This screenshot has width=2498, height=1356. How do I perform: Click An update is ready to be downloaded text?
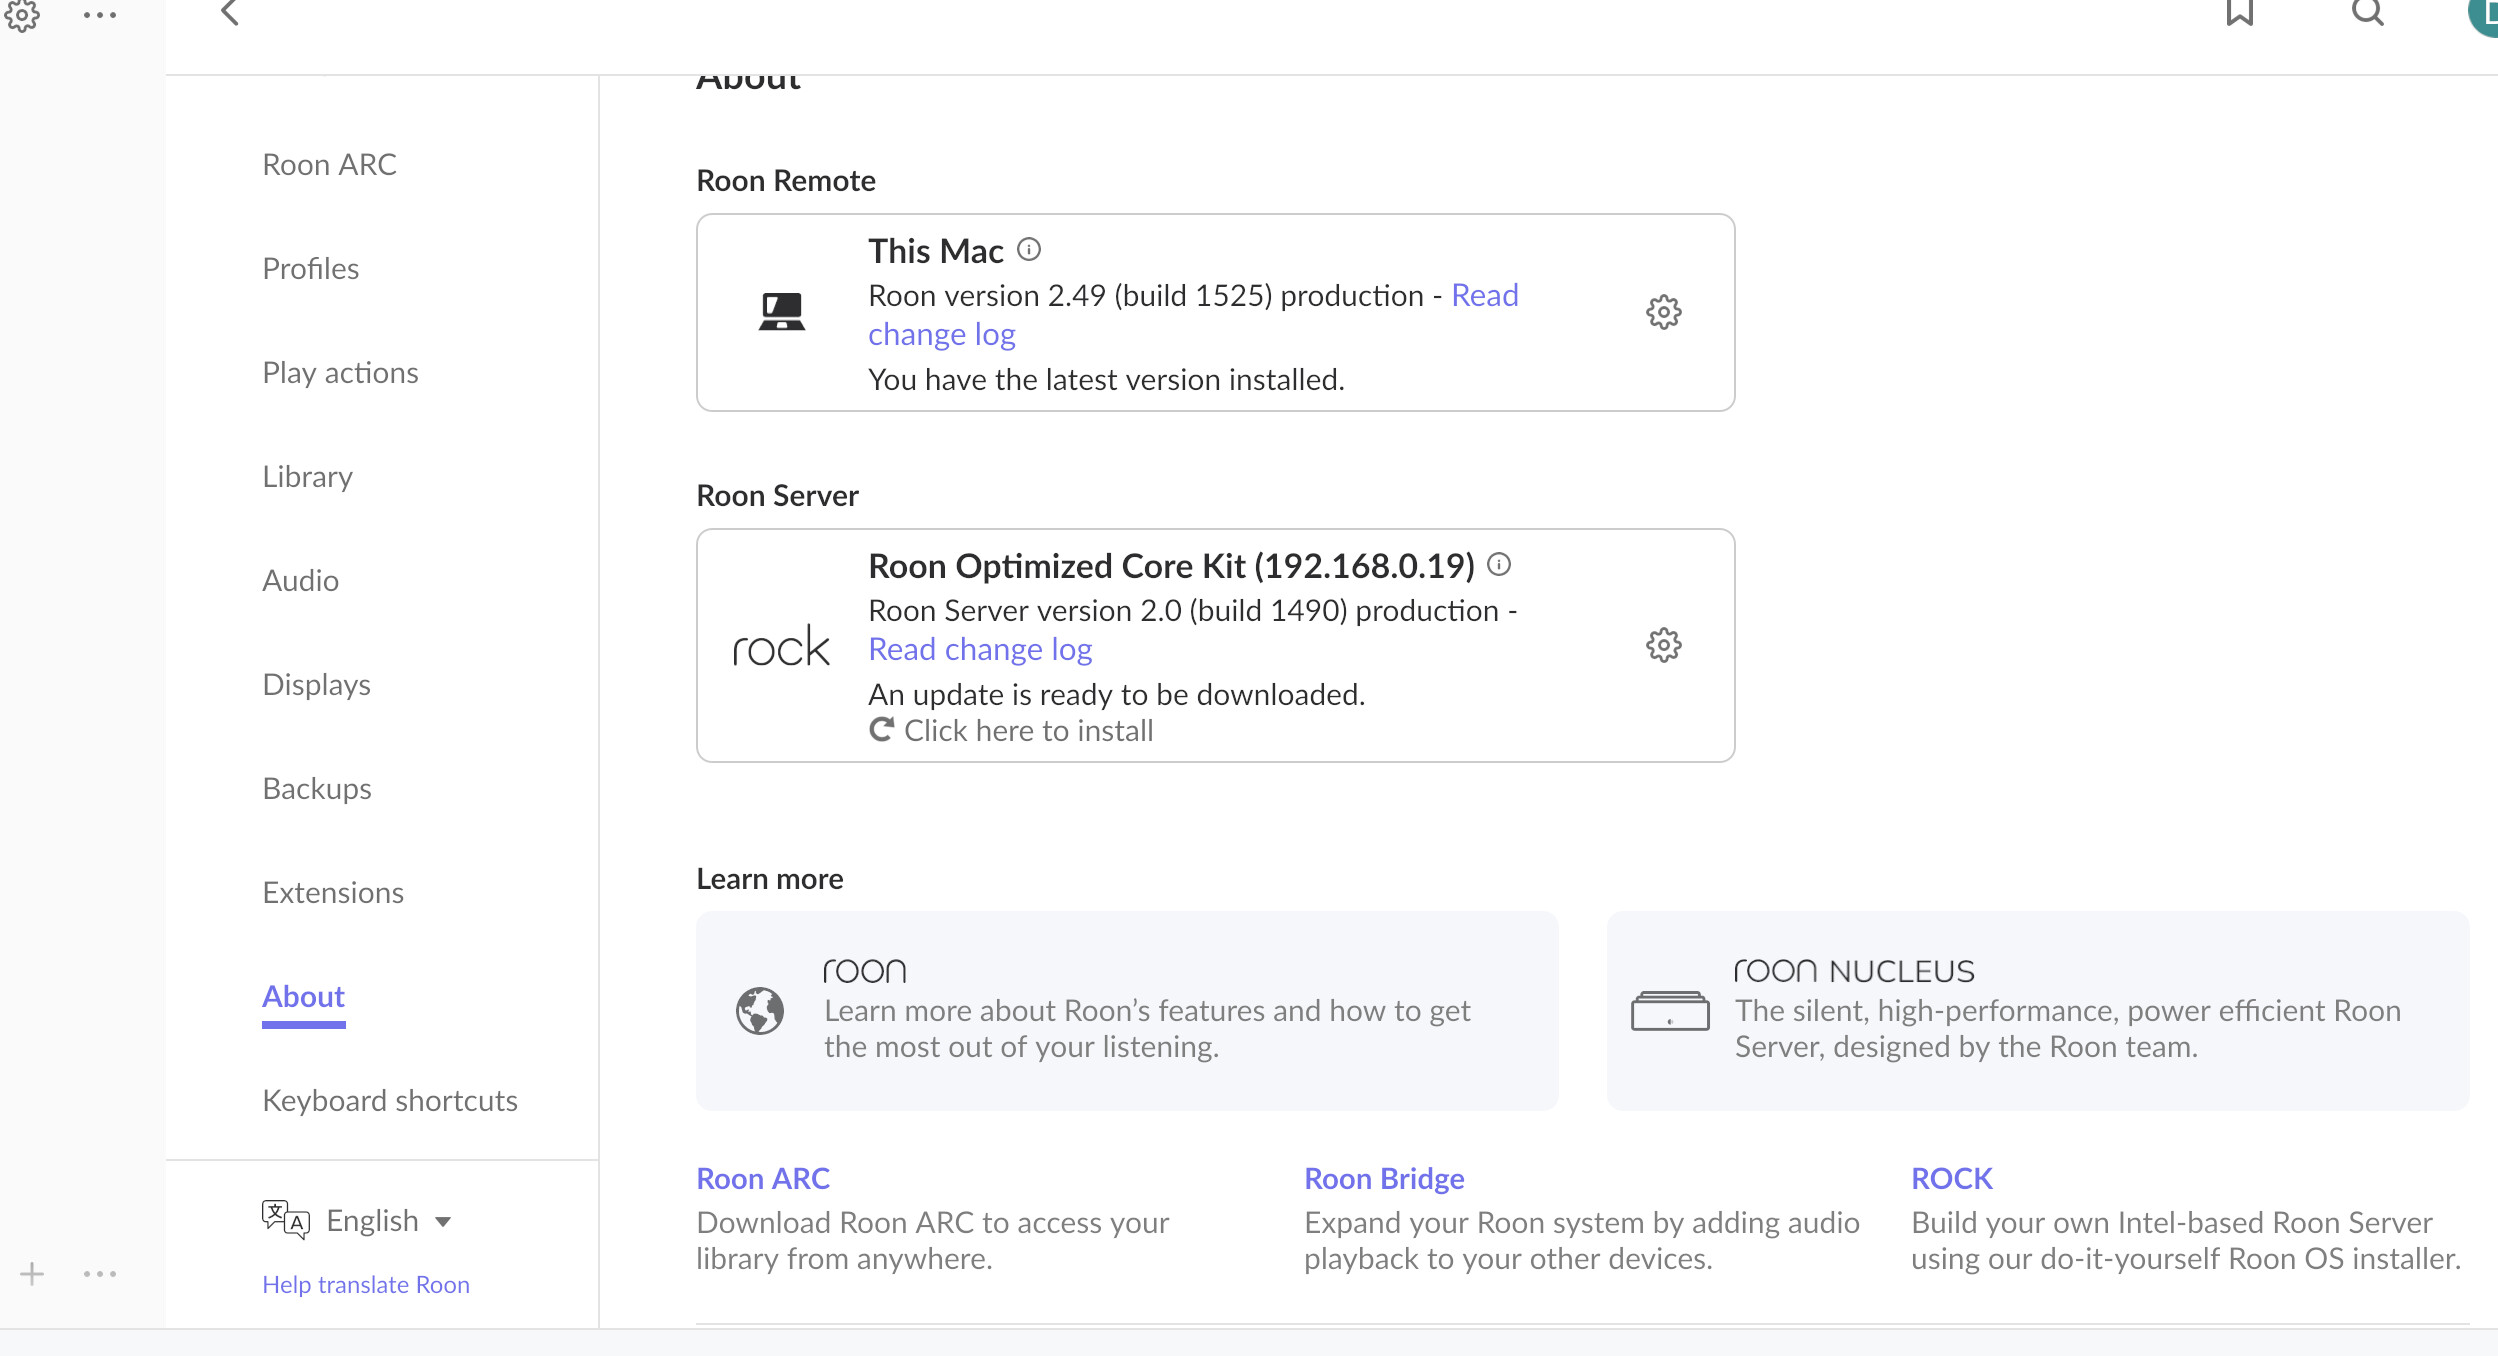pyautogui.click(x=1117, y=694)
